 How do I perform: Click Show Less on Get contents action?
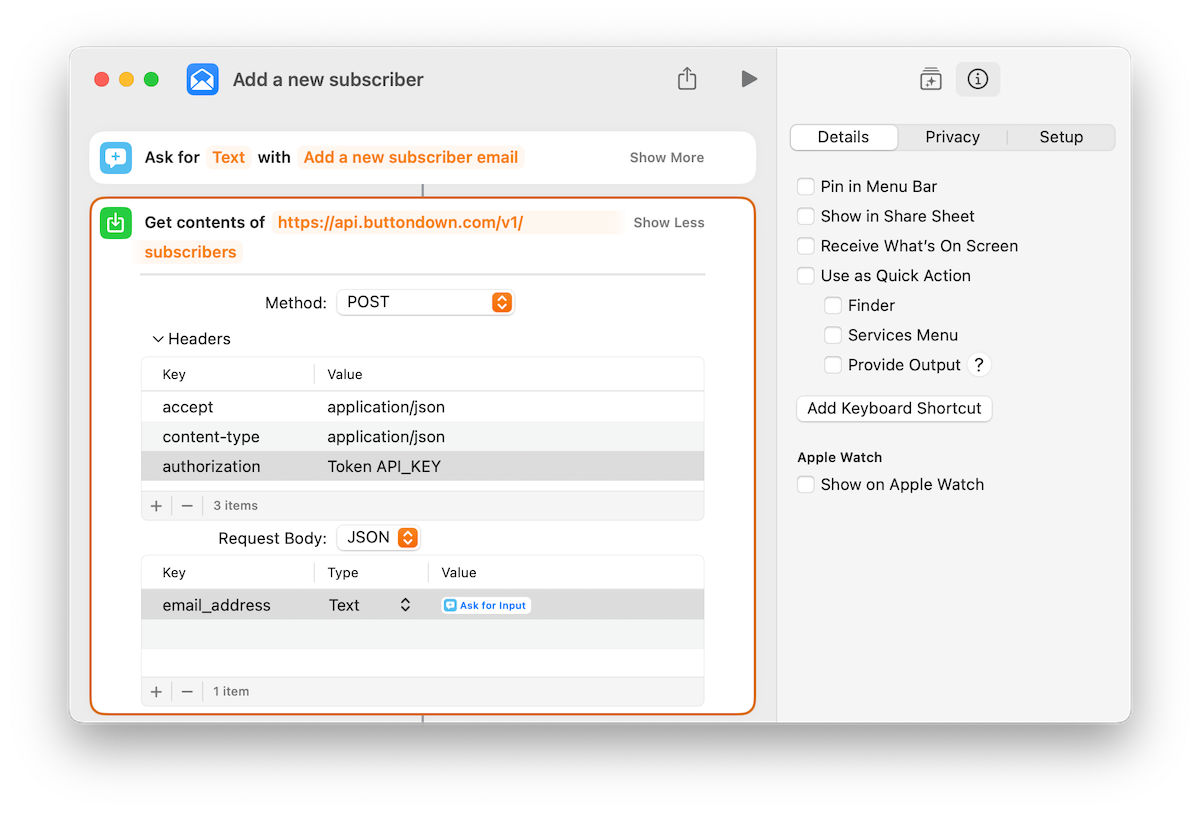669,223
